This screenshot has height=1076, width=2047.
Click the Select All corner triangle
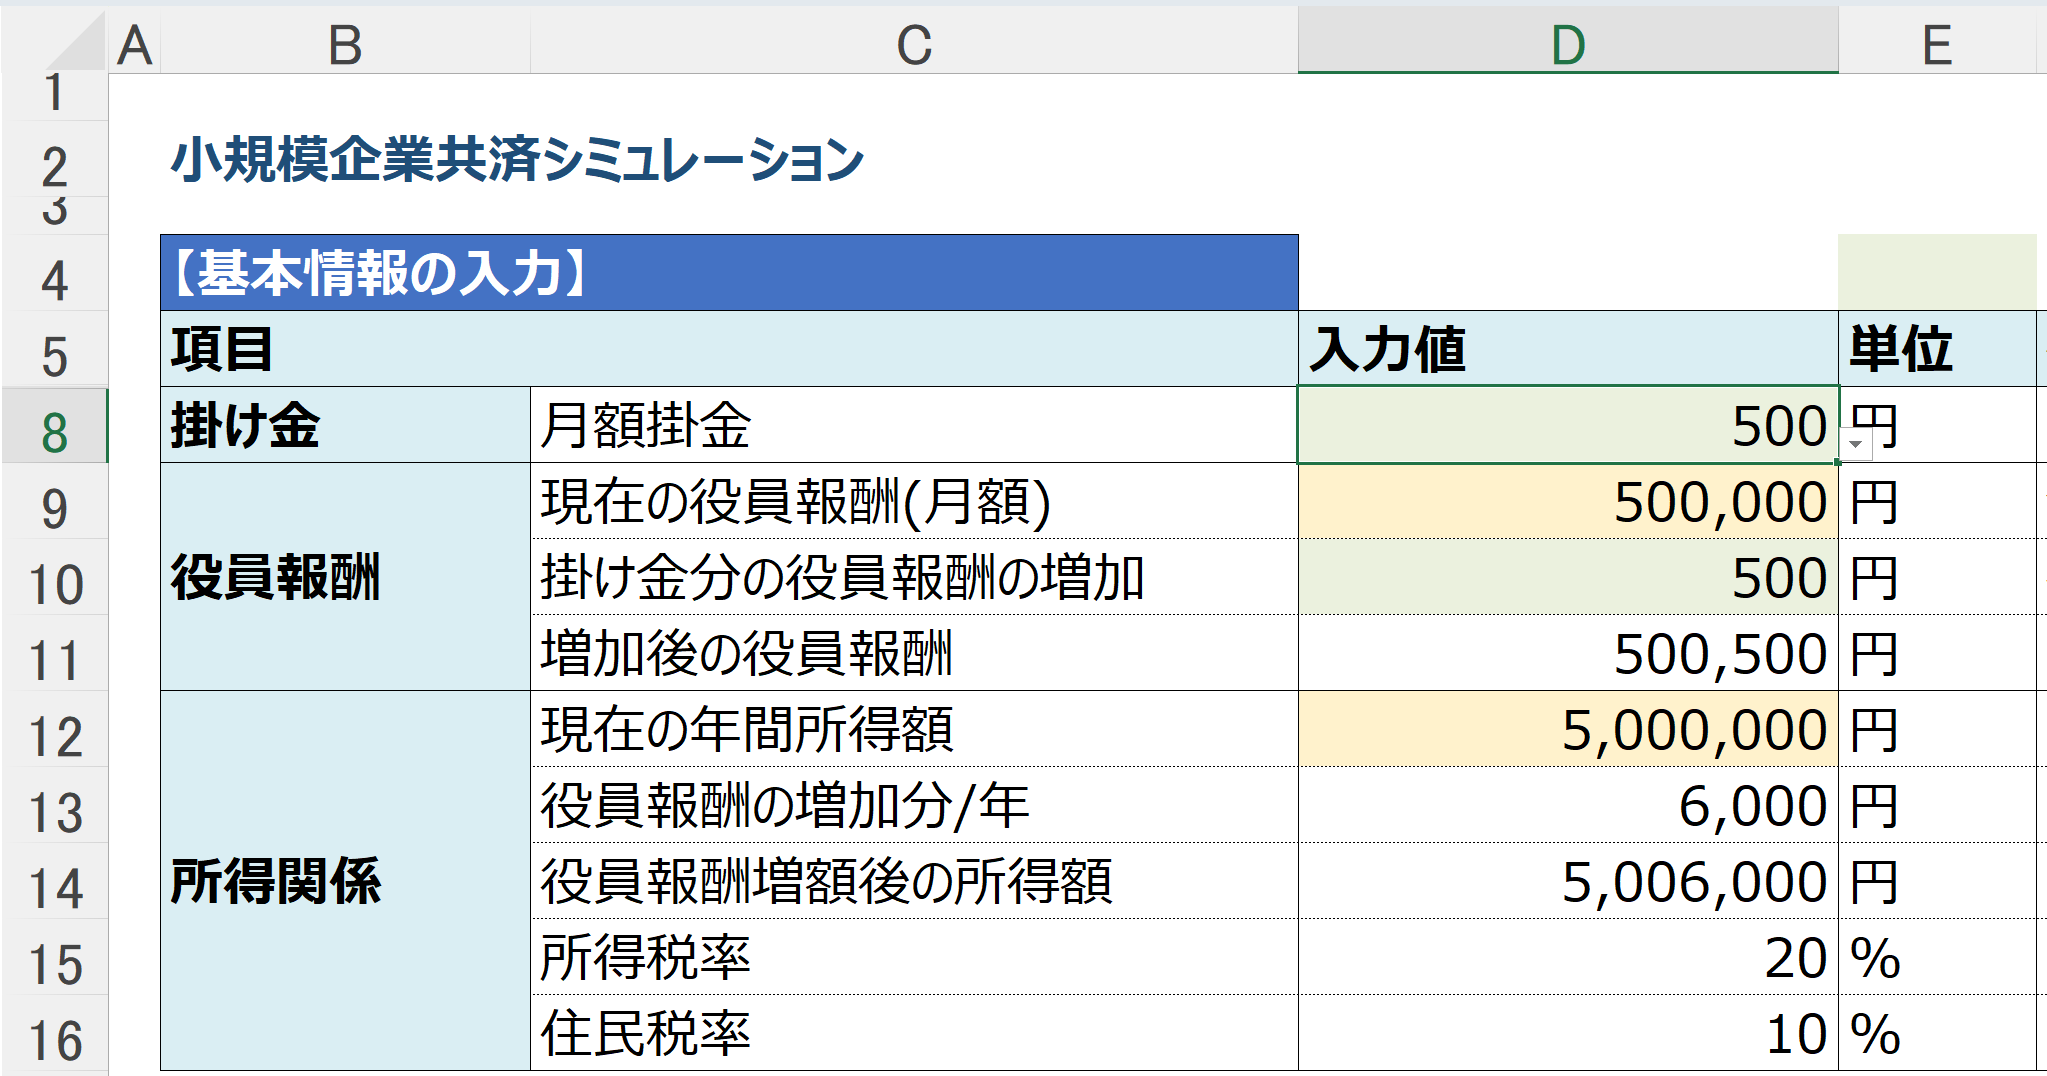pyautogui.click(x=75, y=43)
